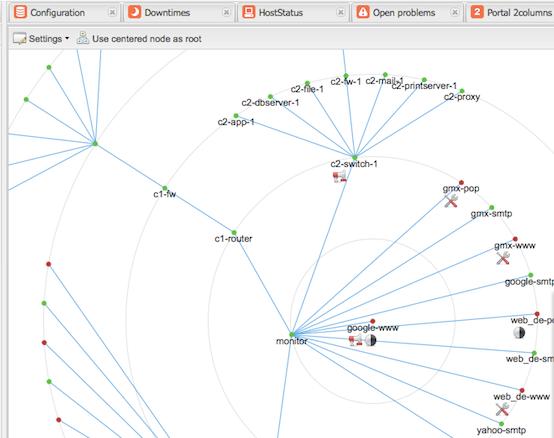Viewport: 554px width, 438px height.
Task: Click the notification megaphone icon under c2-switch-1
Action: [340, 176]
